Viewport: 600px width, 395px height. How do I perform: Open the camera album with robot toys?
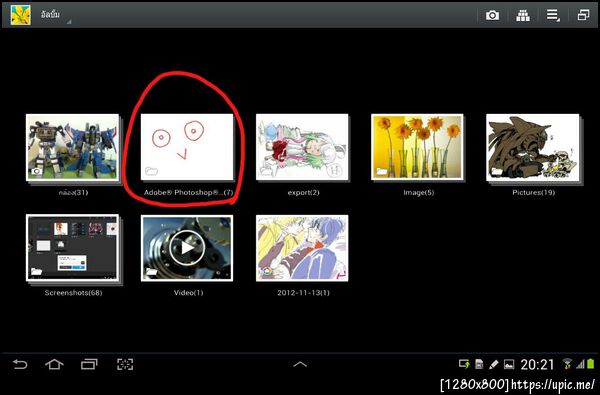[72, 147]
